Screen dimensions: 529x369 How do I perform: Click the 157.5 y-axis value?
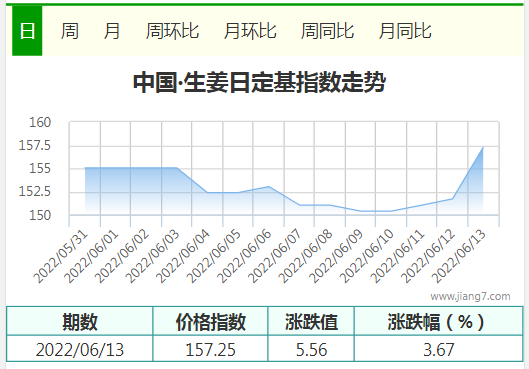[34, 145]
